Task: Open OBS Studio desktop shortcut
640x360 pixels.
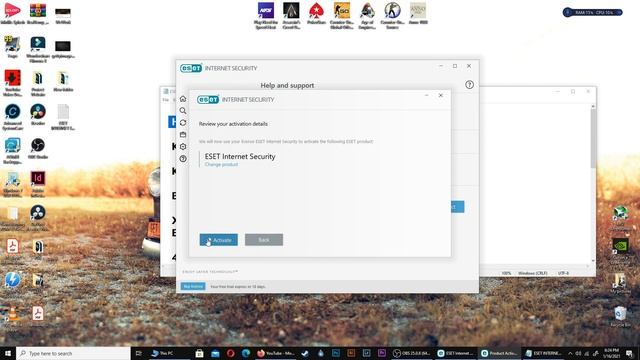Action: pyautogui.click(x=38, y=149)
